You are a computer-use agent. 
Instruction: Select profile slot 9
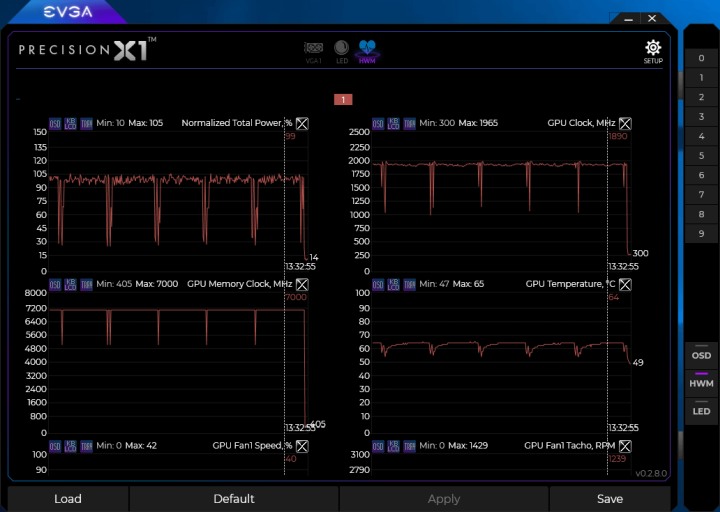coord(701,234)
